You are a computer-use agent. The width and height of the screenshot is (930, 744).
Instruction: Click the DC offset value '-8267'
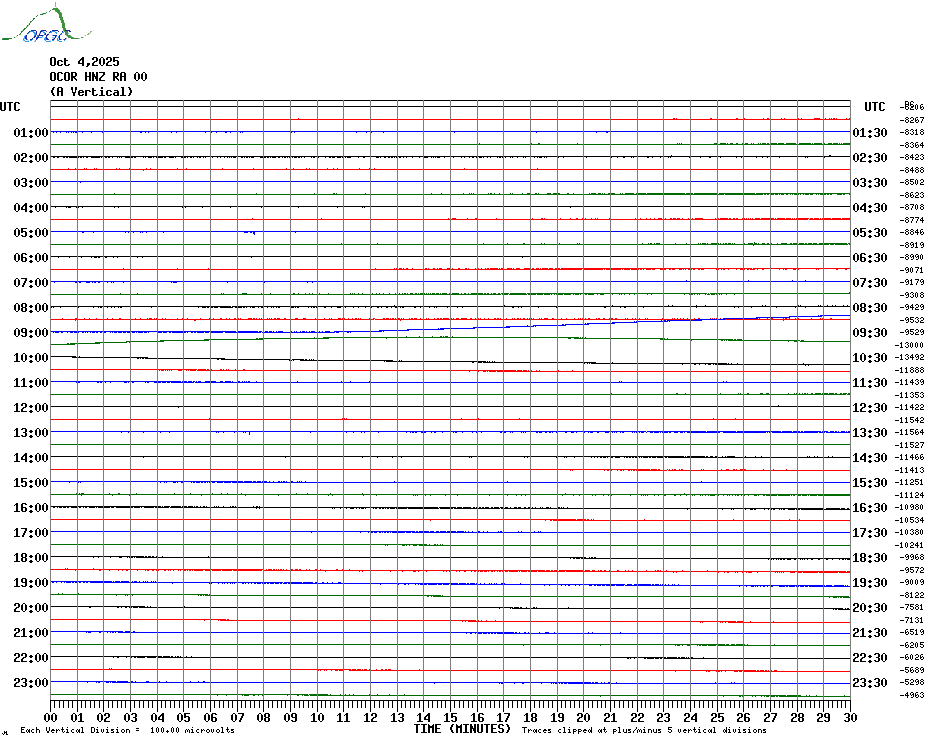912,120
